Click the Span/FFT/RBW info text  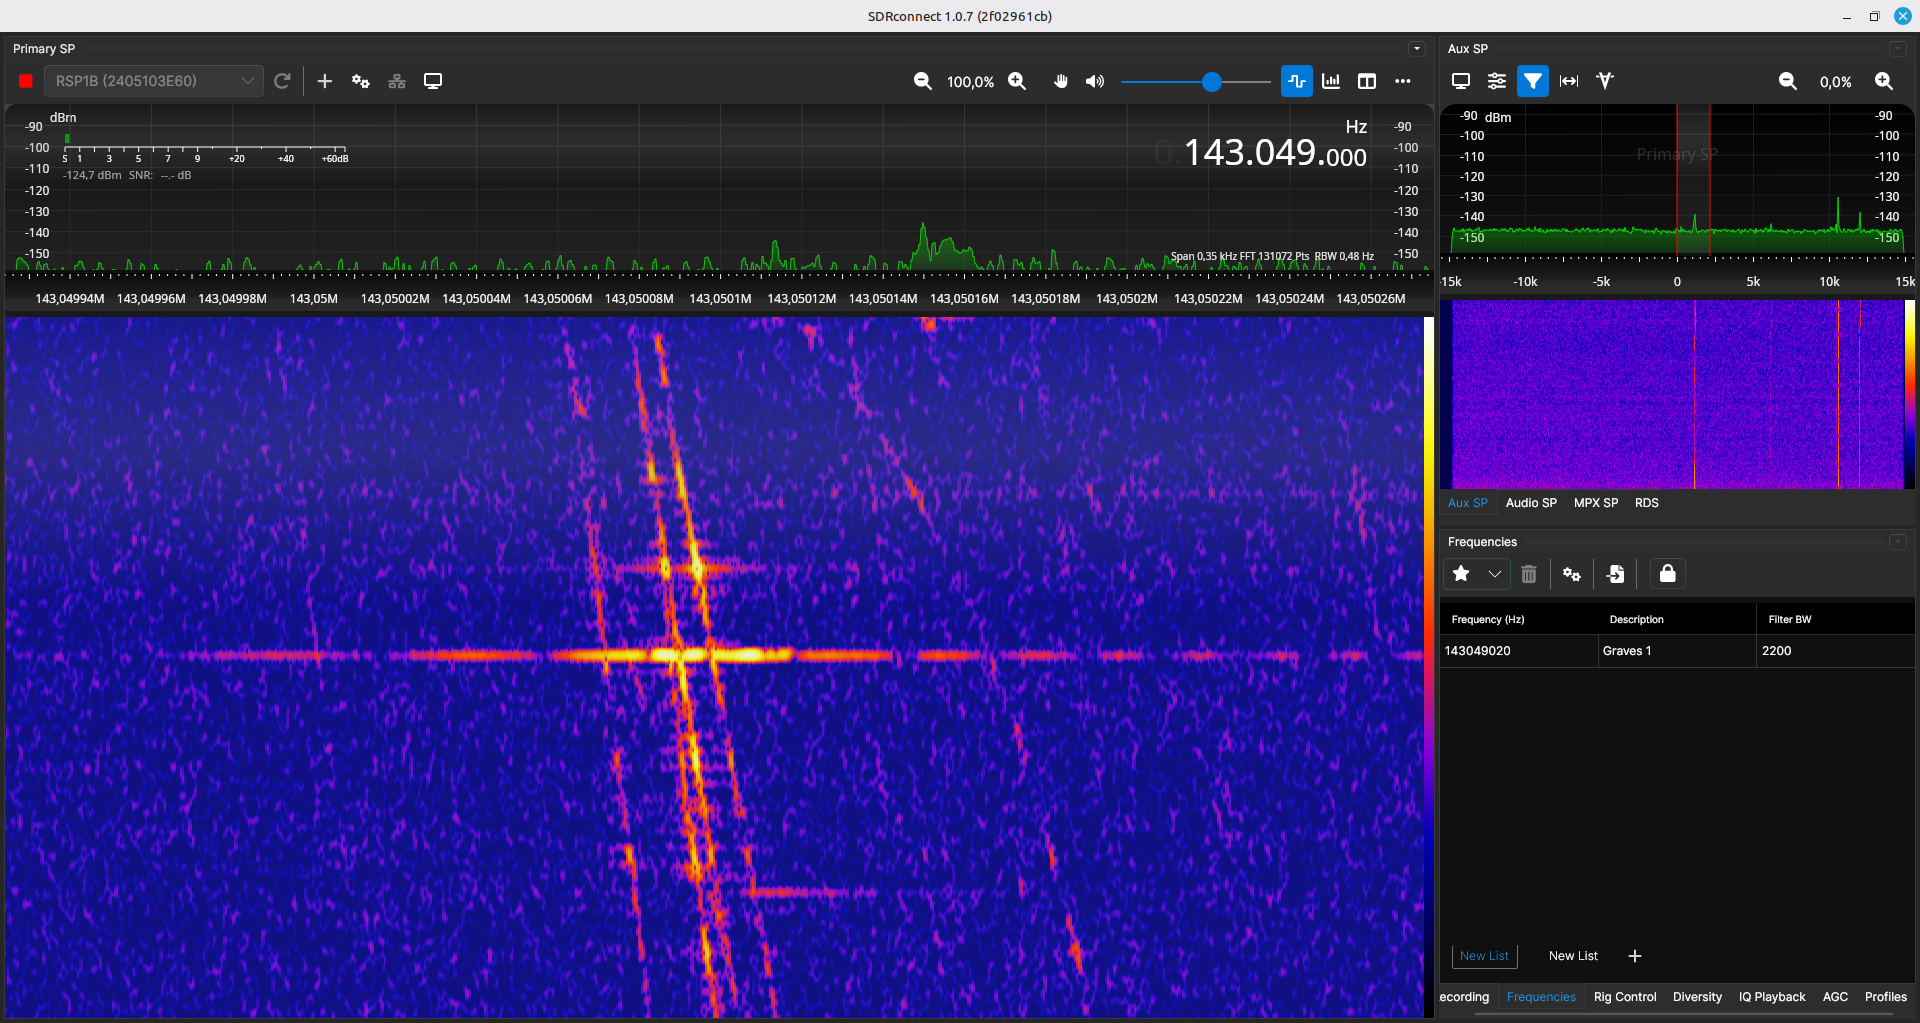(1272, 256)
